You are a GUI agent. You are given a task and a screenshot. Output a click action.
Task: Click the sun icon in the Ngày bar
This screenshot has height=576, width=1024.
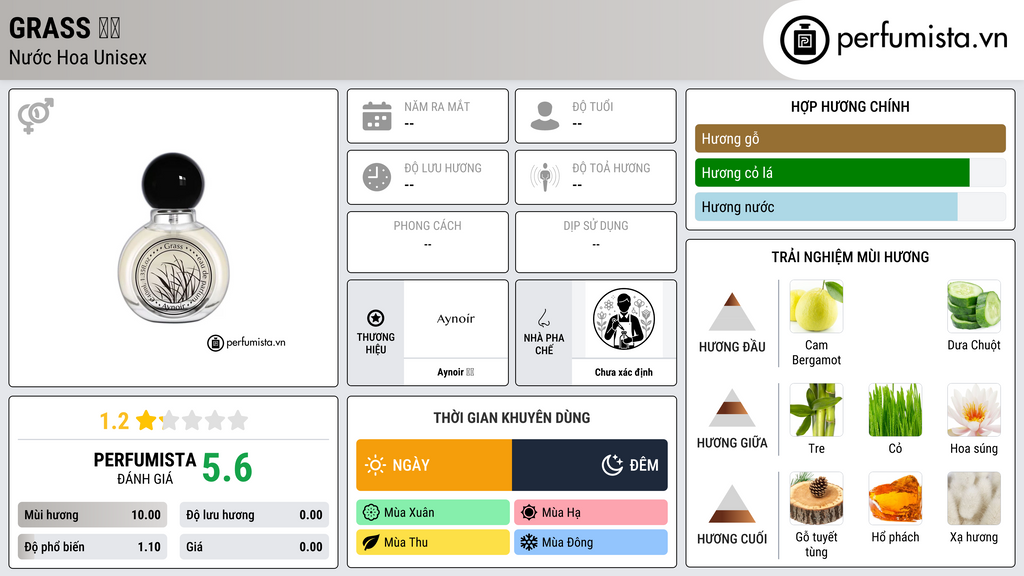375,465
